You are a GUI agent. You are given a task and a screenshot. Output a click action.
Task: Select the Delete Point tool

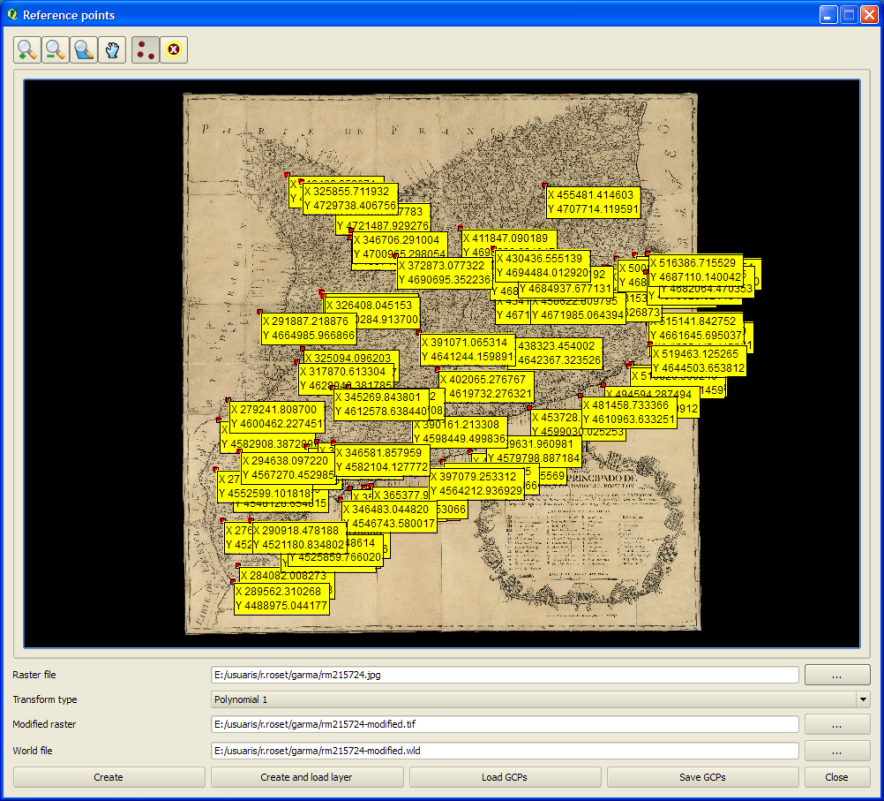[x=174, y=50]
